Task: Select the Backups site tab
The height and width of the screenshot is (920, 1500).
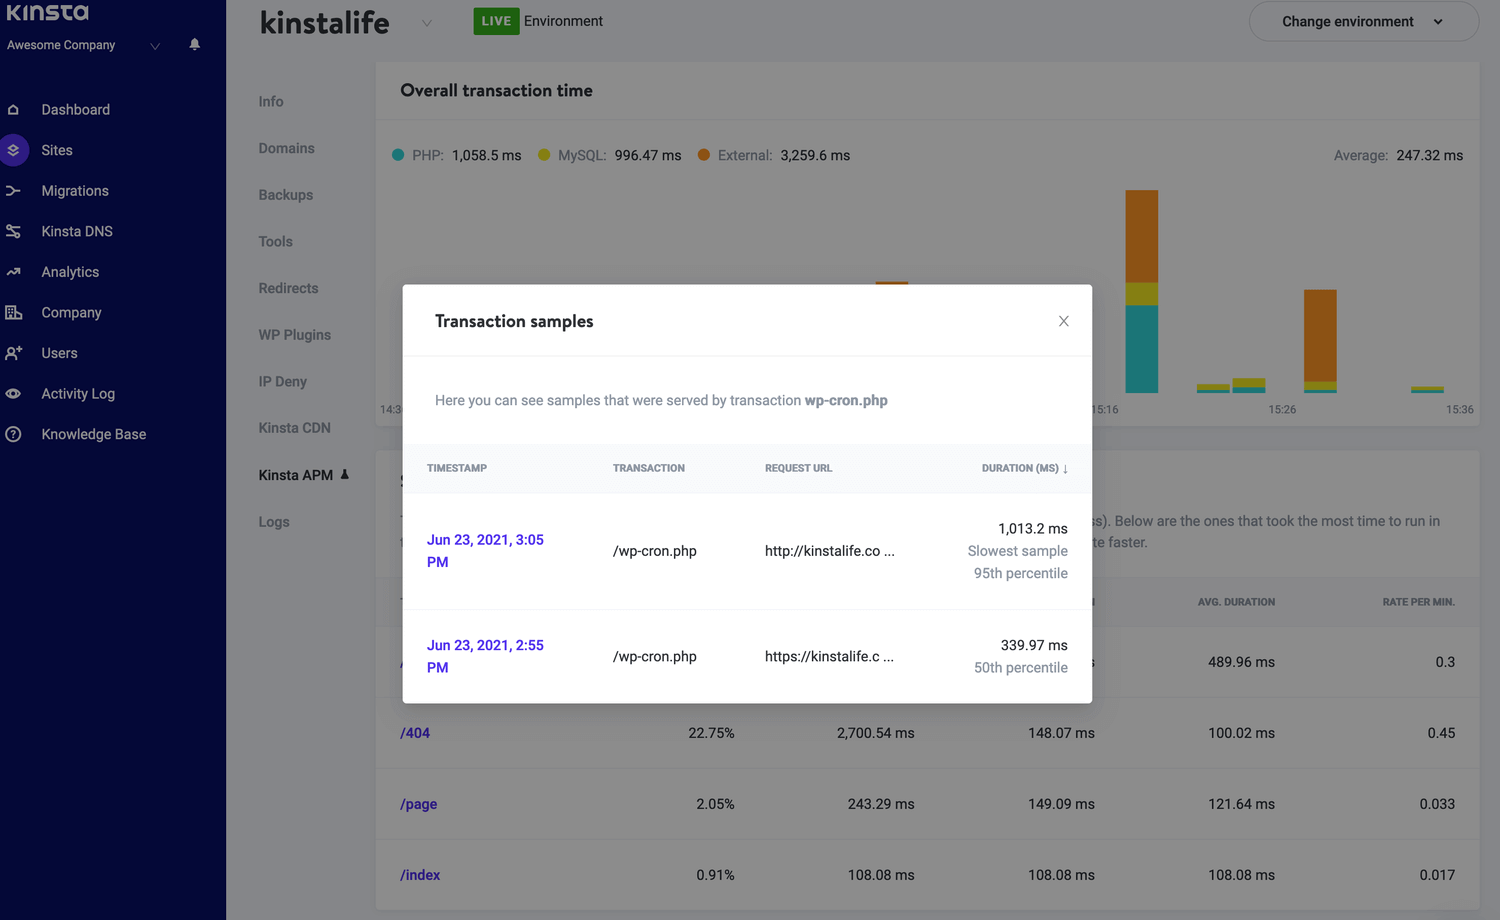Action: [x=286, y=195]
